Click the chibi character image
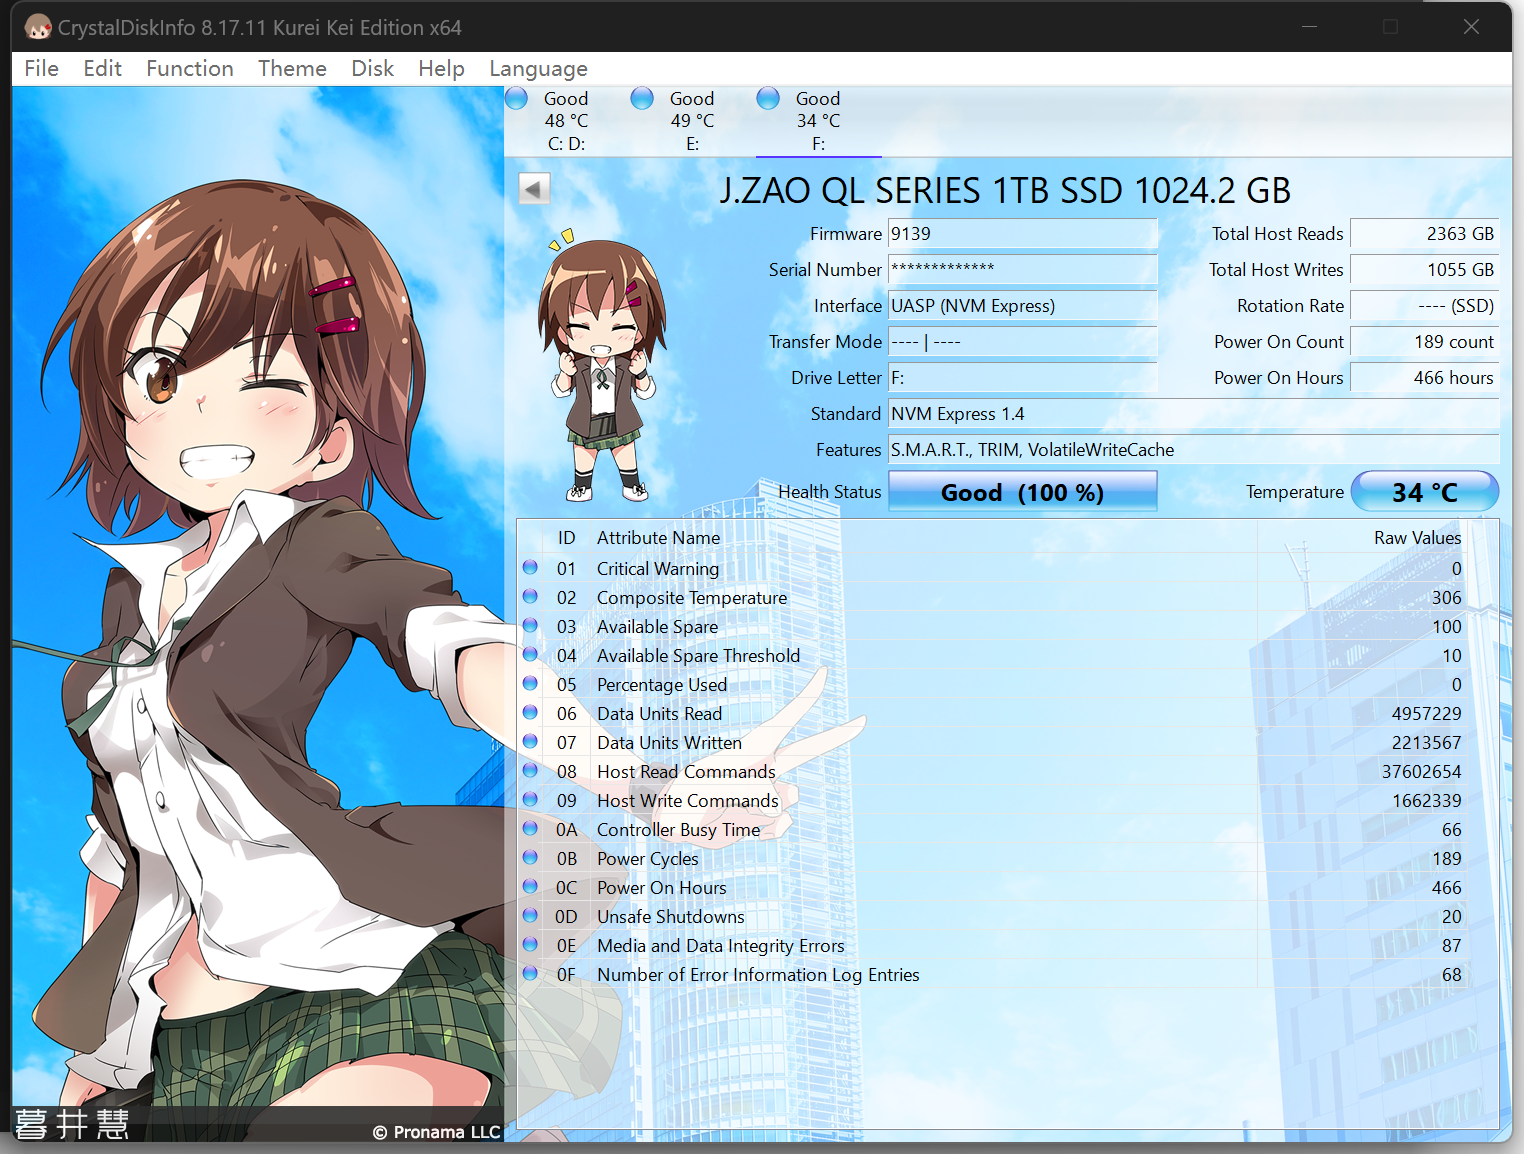Viewport: 1524px width, 1154px height. 600,370
